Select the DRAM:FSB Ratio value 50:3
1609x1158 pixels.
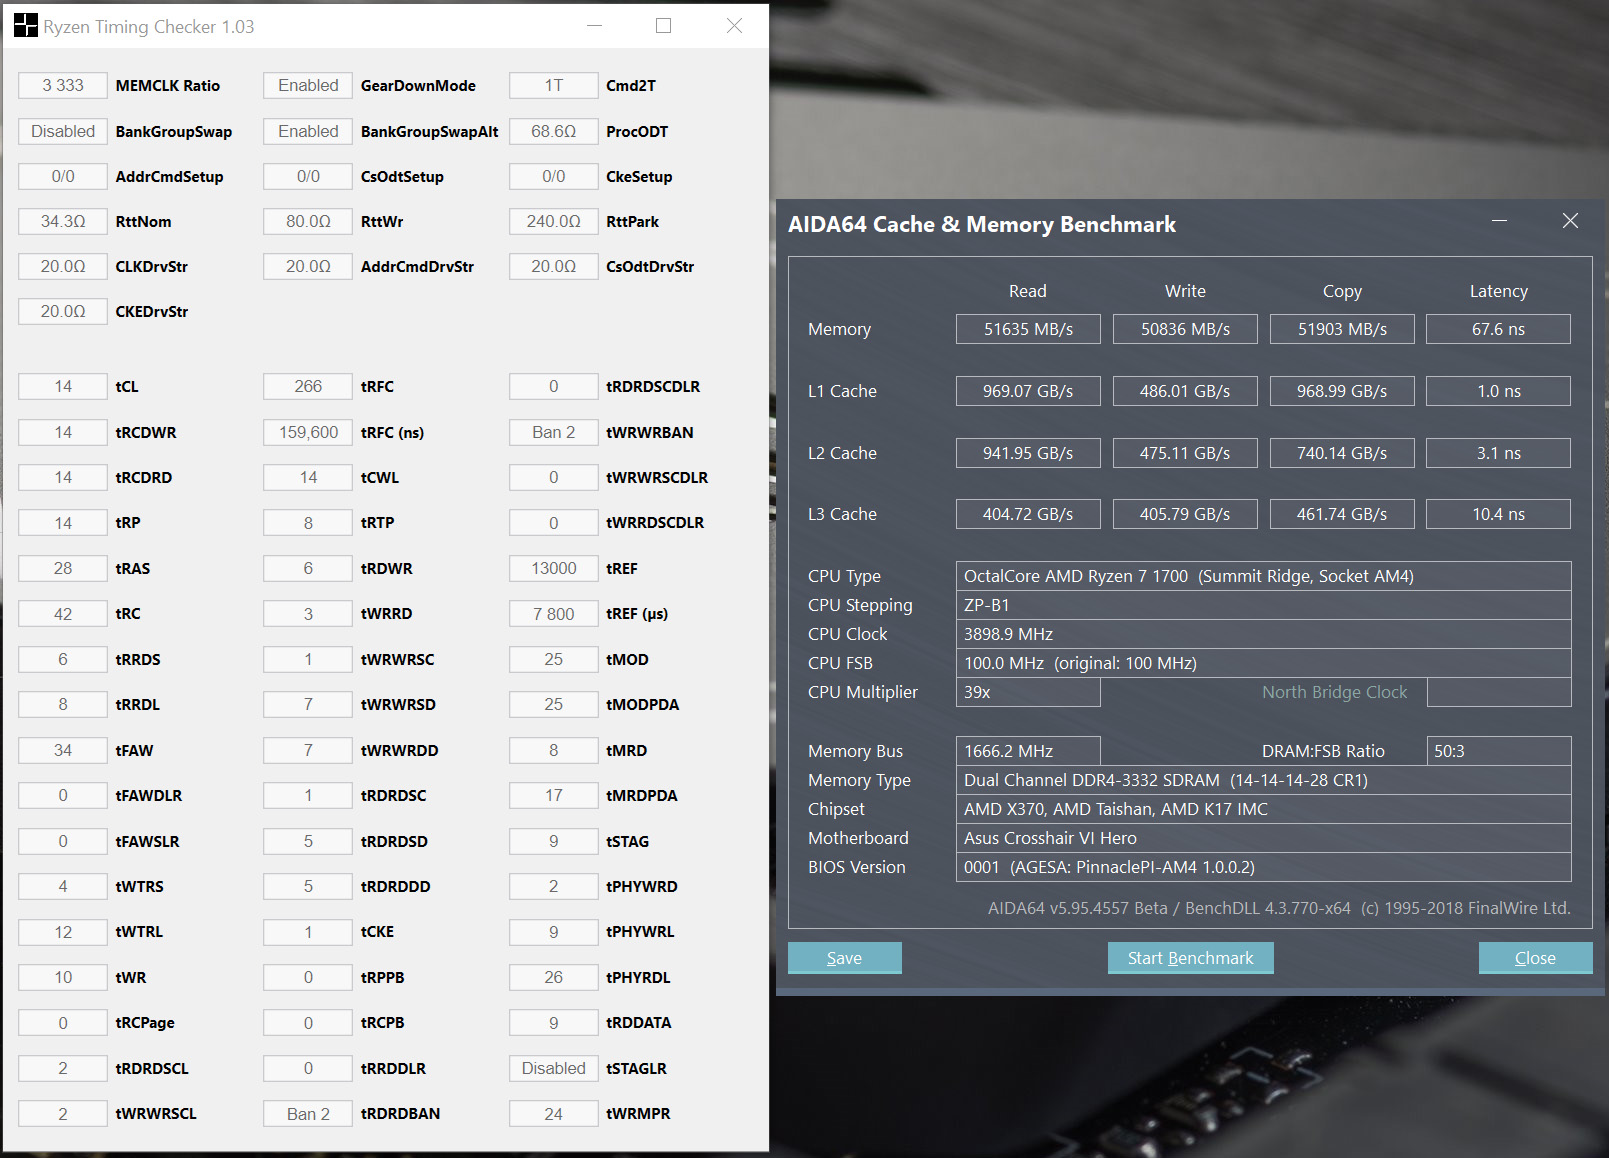pos(1498,751)
